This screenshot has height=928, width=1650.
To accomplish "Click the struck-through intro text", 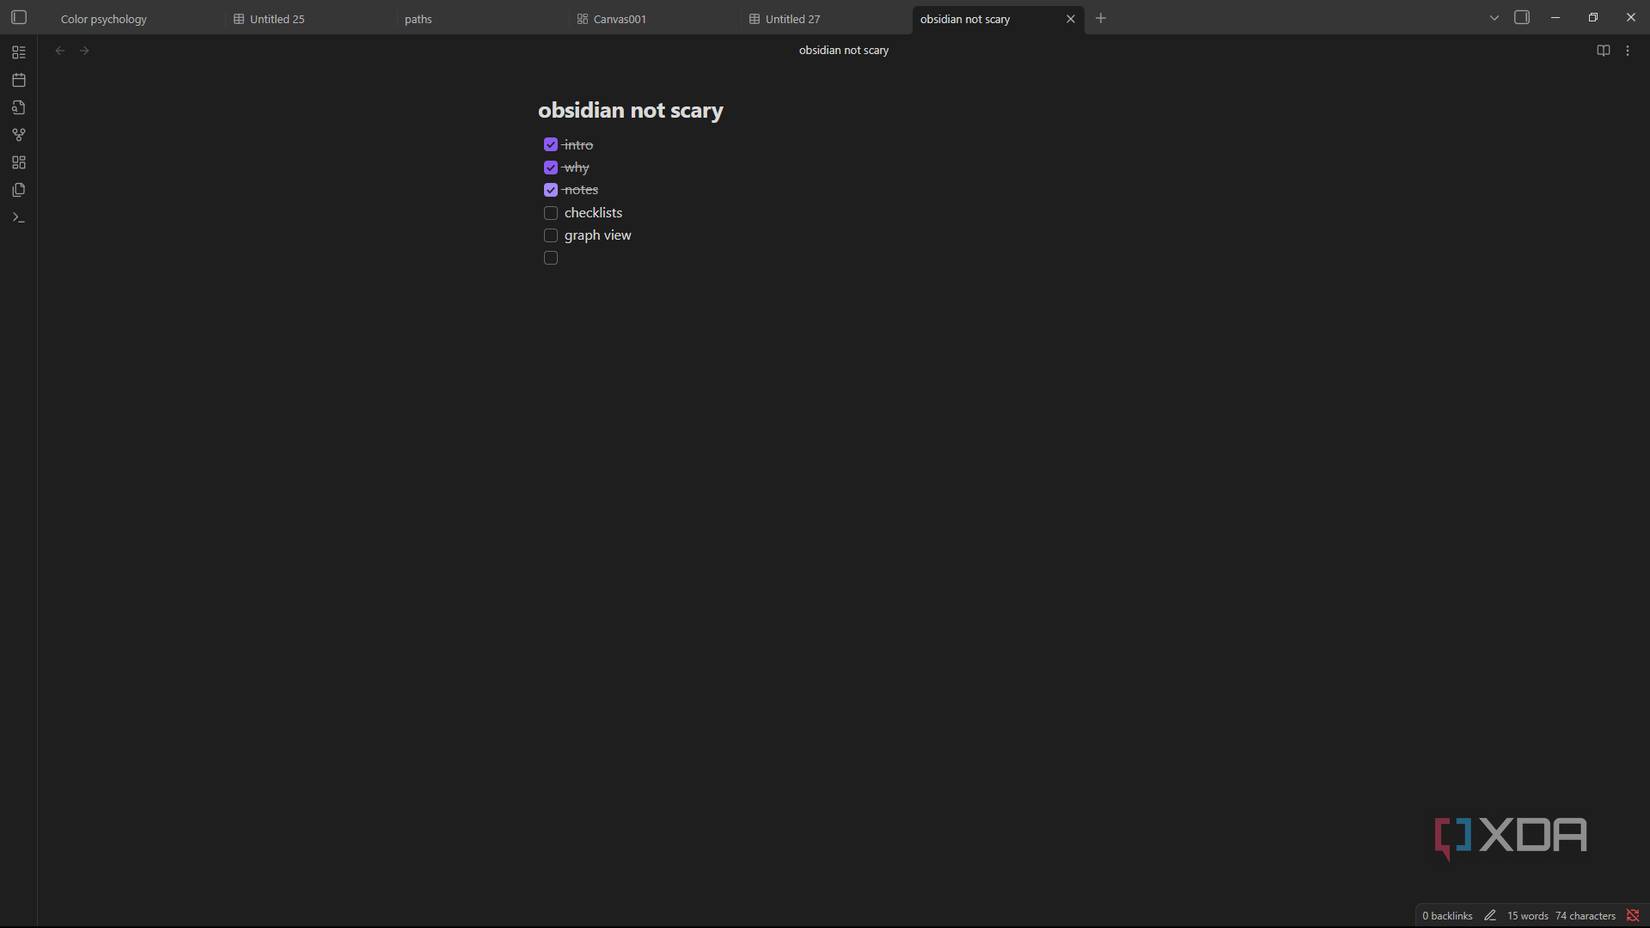I will pyautogui.click(x=578, y=145).
